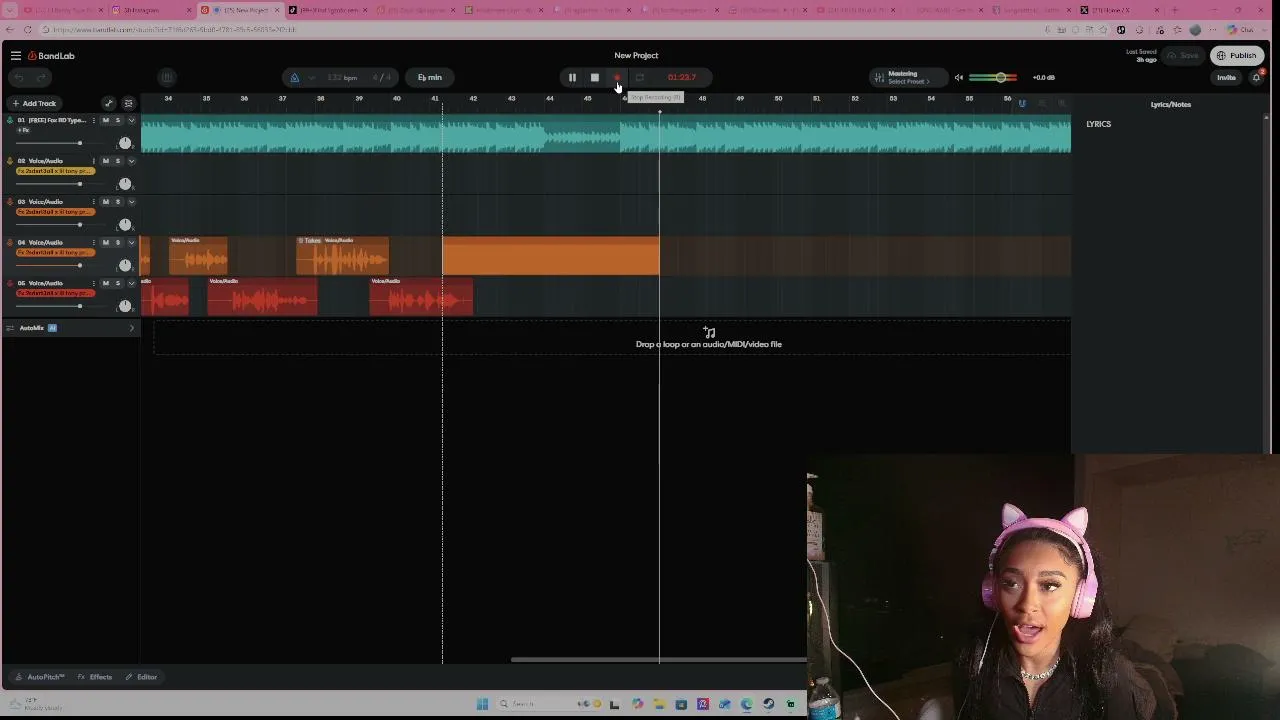Expand track 05 options chevron
1280x720 pixels.
coord(131,284)
